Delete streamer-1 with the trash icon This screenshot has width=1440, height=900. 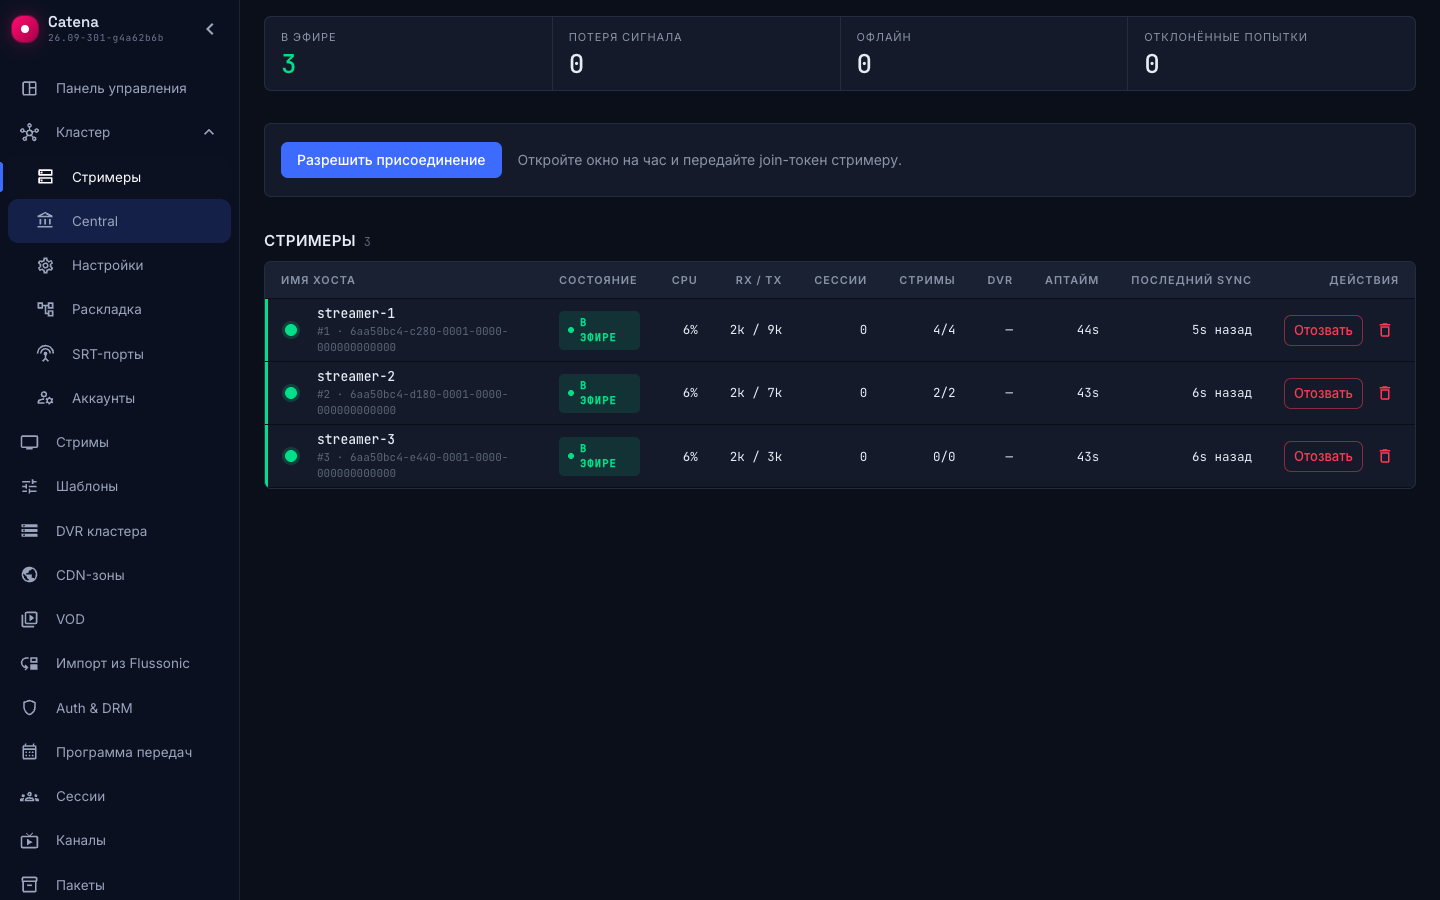(x=1385, y=330)
